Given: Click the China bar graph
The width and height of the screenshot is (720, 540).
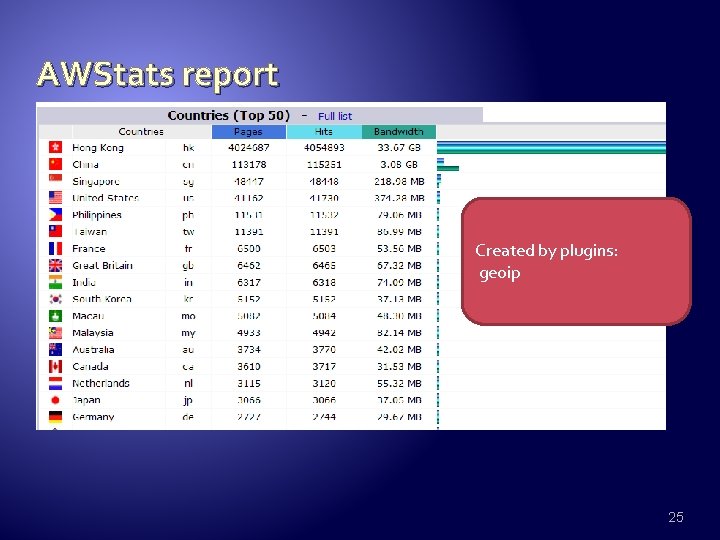Looking at the screenshot, I should point(448,164).
